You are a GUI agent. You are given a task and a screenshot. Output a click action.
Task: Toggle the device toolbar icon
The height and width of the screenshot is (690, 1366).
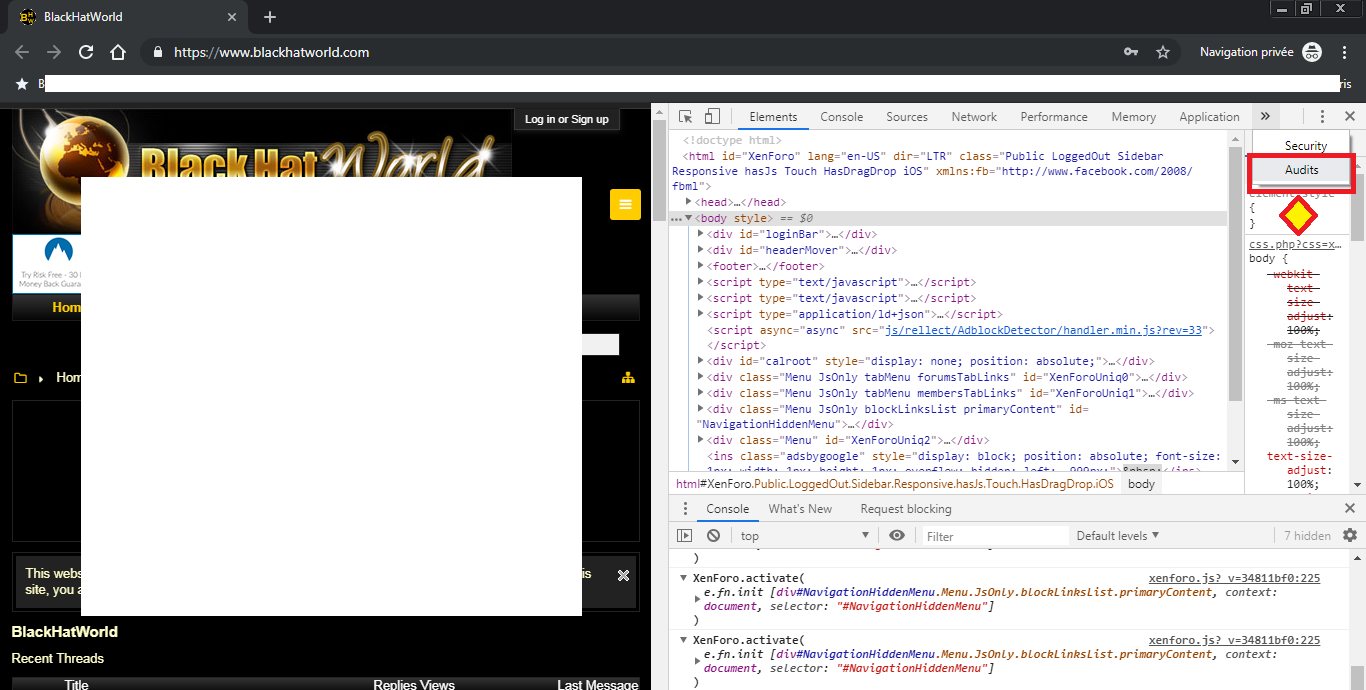click(x=712, y=117)
